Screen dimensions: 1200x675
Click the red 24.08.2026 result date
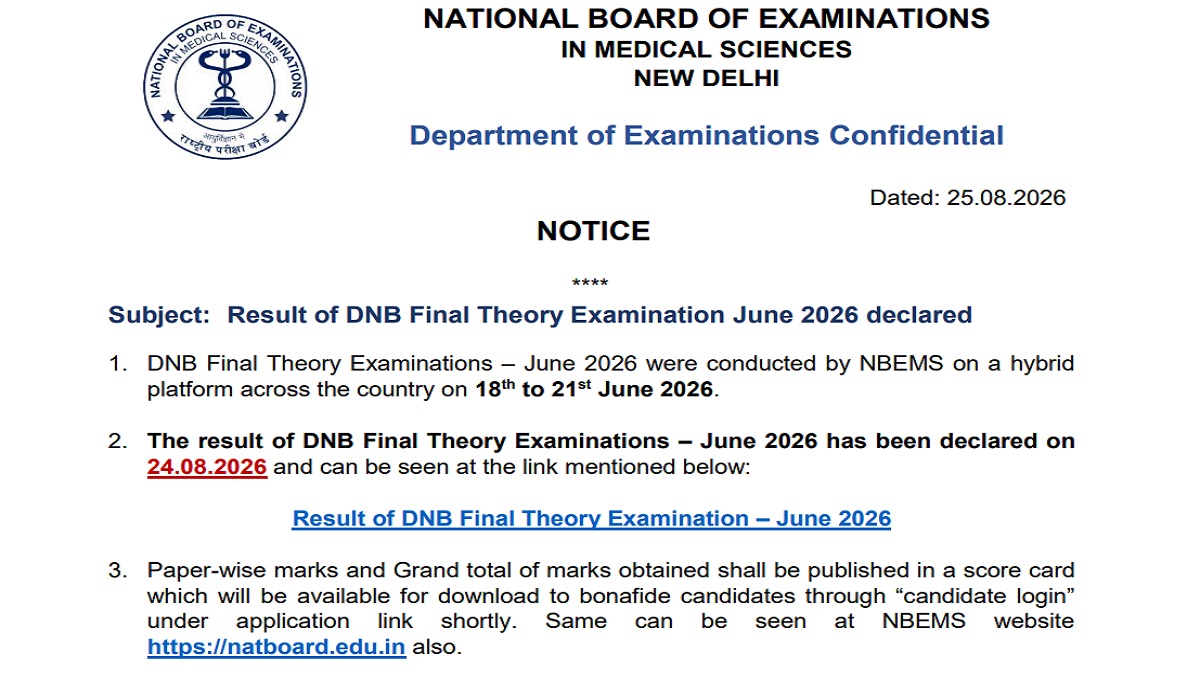tap(207, 466)
